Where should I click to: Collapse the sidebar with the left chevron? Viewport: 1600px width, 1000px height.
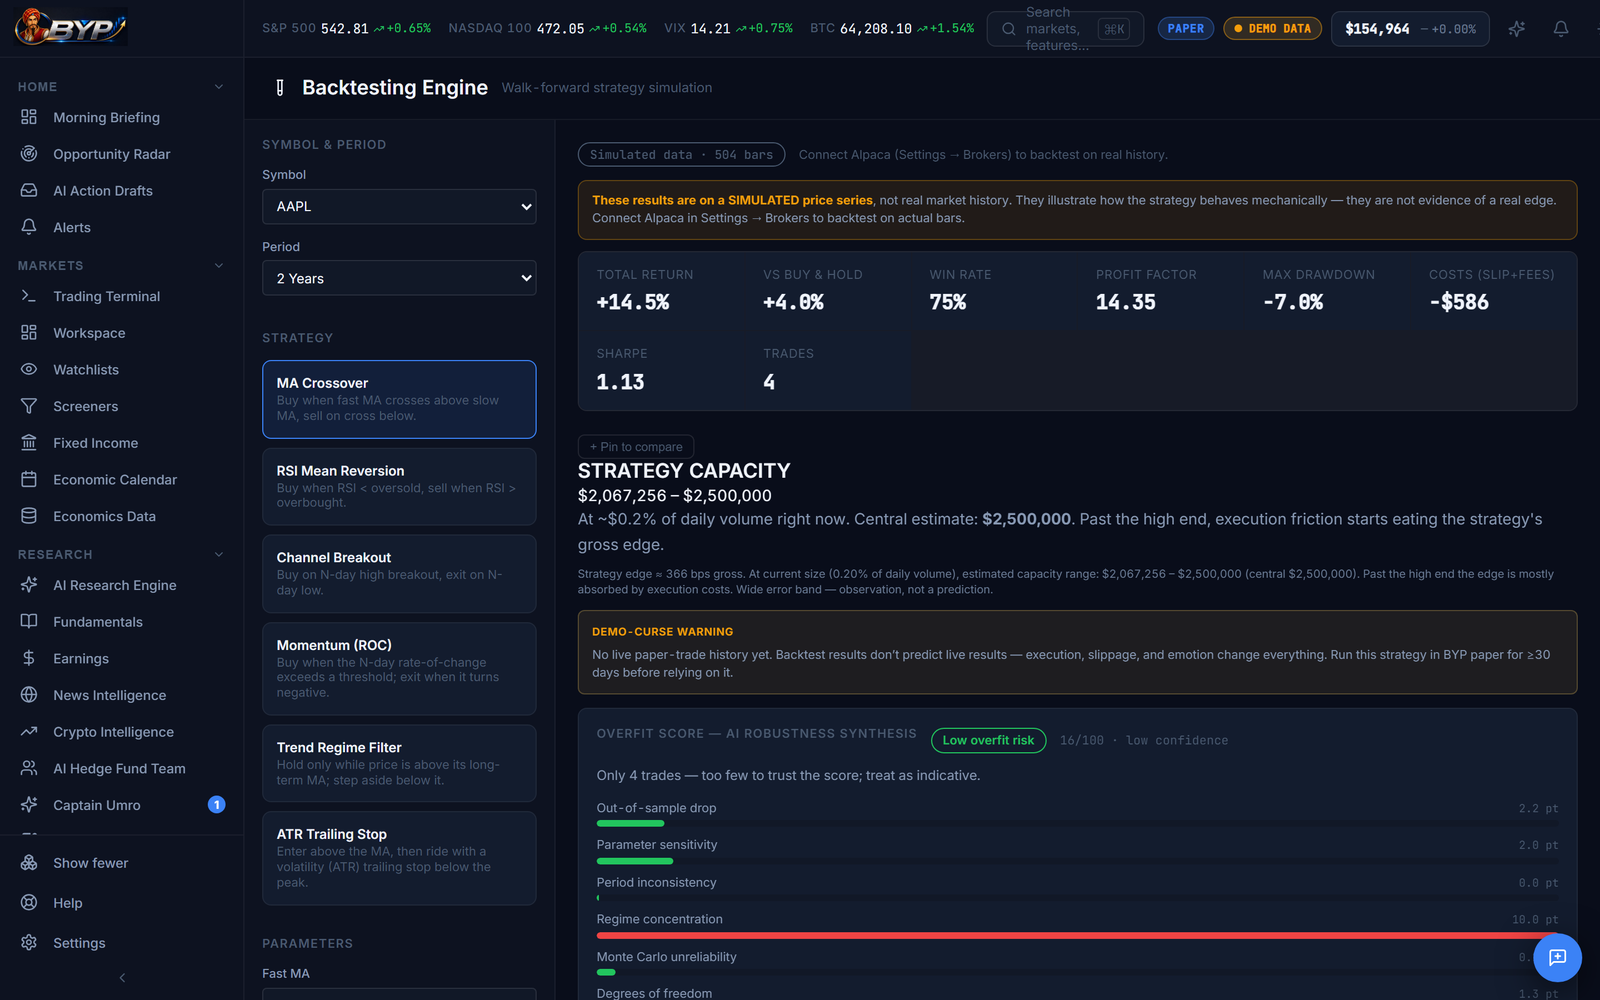click(122, 978)
